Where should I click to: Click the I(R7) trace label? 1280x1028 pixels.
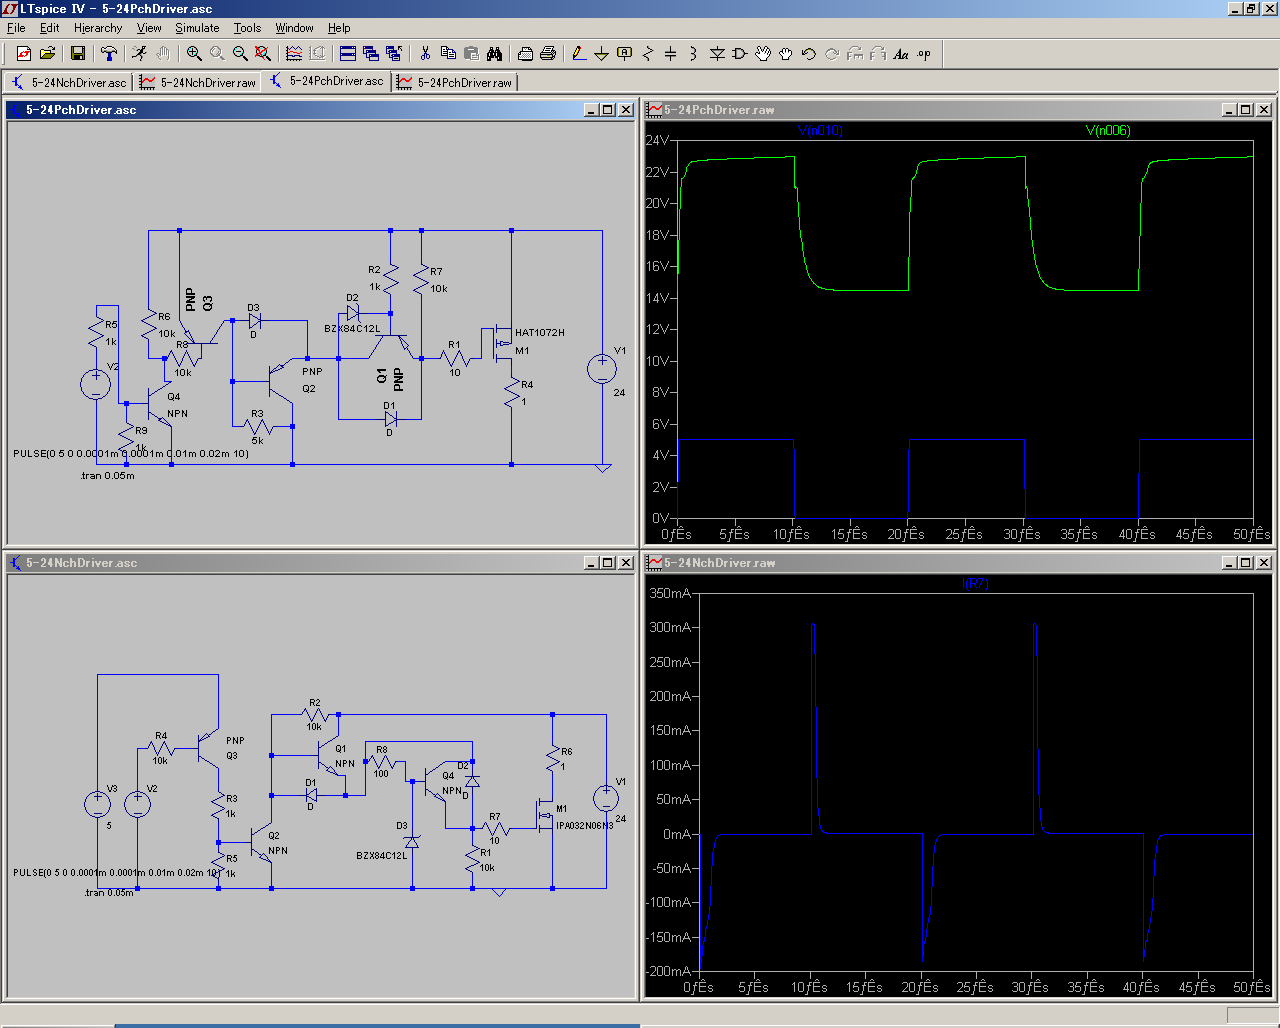pyautogui.click(x=975, y=584)
